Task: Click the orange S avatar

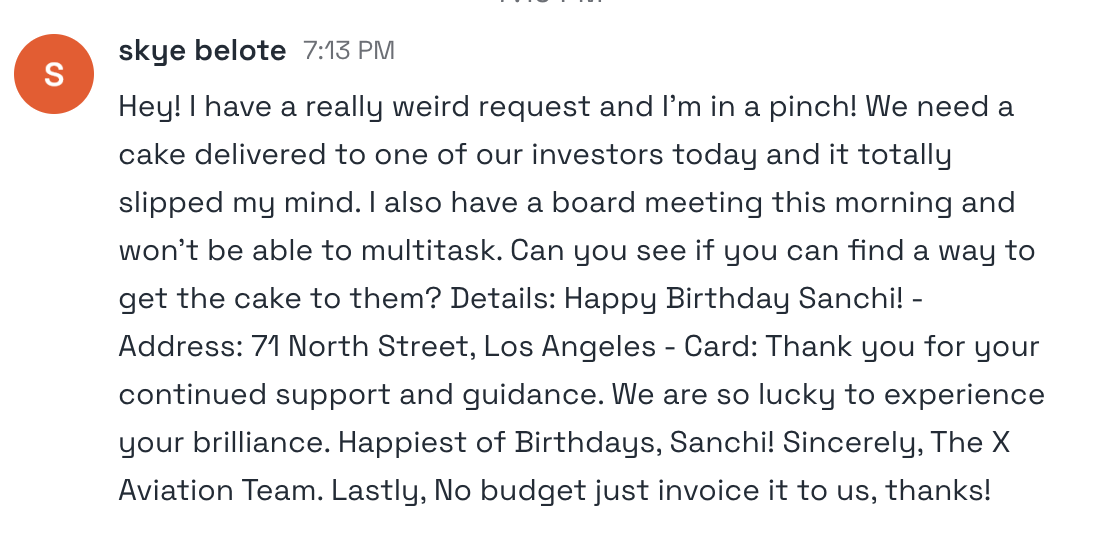Action: click(x=54, y=74)
